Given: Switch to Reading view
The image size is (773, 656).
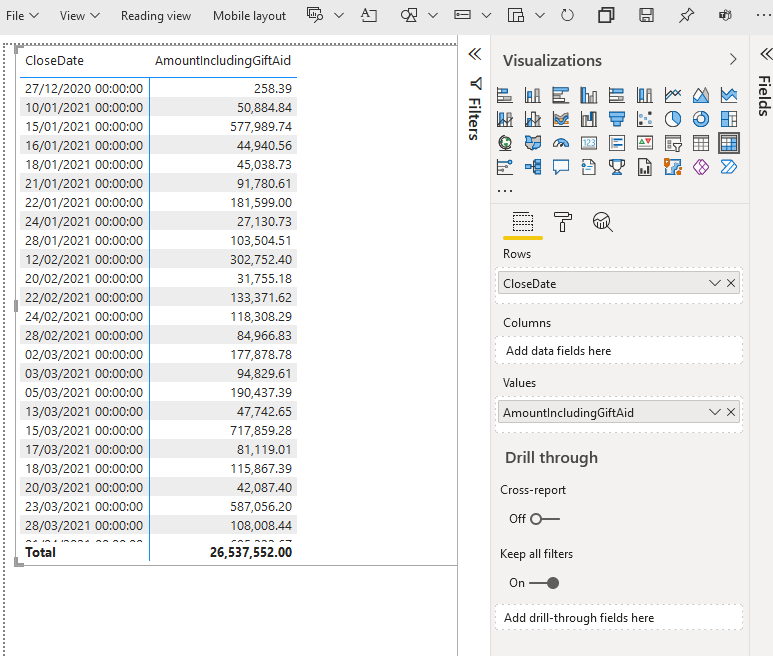Looking at the screenshot, I should click(156, 16).
